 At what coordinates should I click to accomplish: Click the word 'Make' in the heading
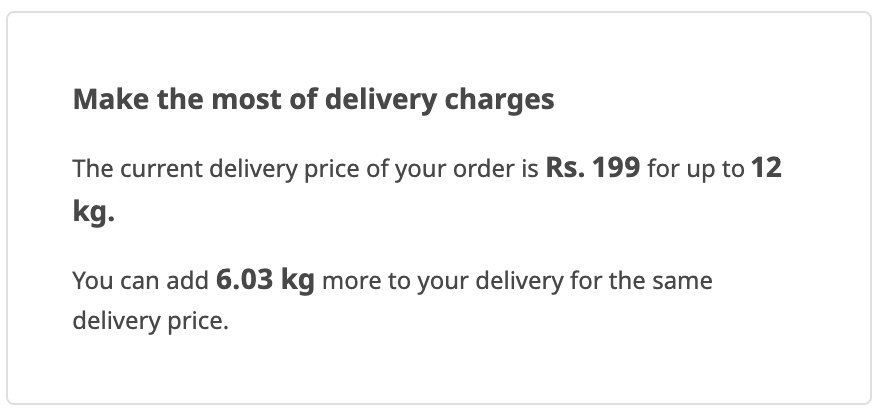[x=111, y=99]
